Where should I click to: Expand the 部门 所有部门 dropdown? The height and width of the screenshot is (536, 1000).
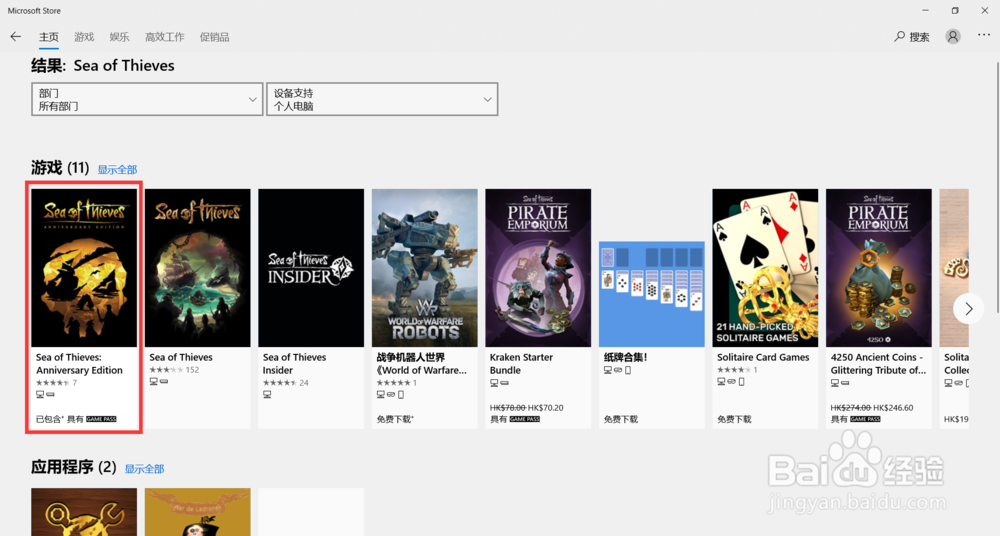click(x=147, y=99)
